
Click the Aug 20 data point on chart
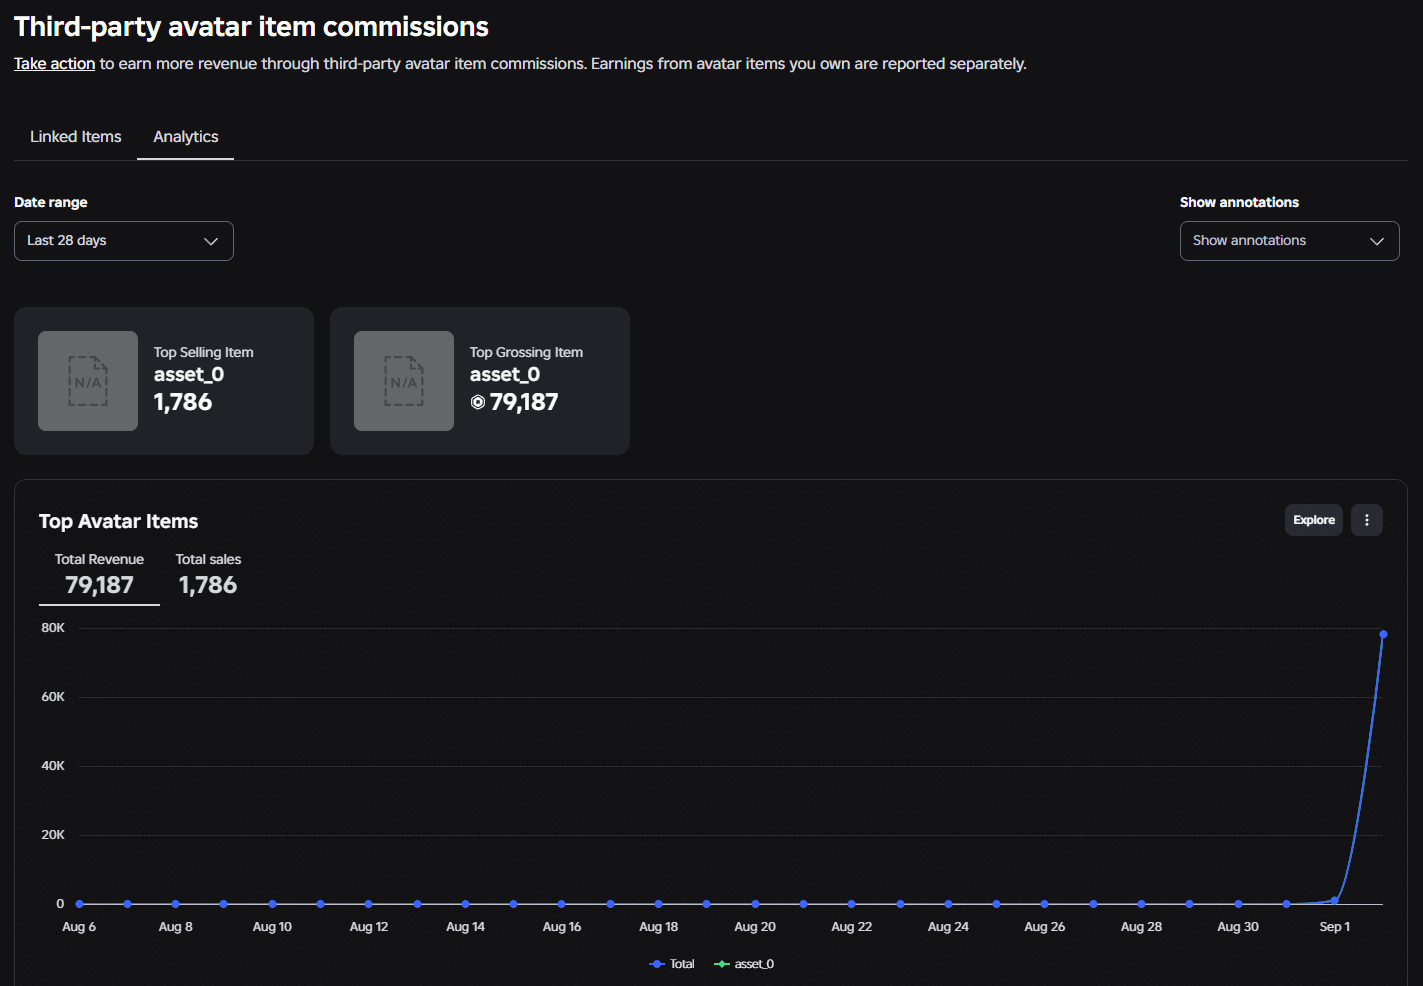(x=755, y=904)
